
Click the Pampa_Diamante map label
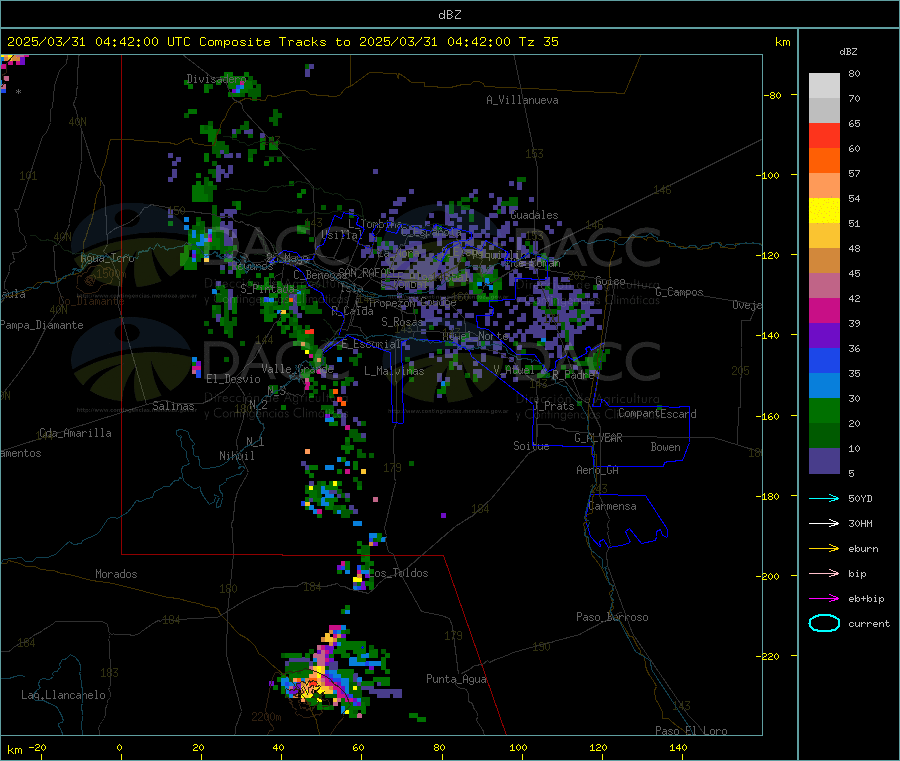click(42, 325)
